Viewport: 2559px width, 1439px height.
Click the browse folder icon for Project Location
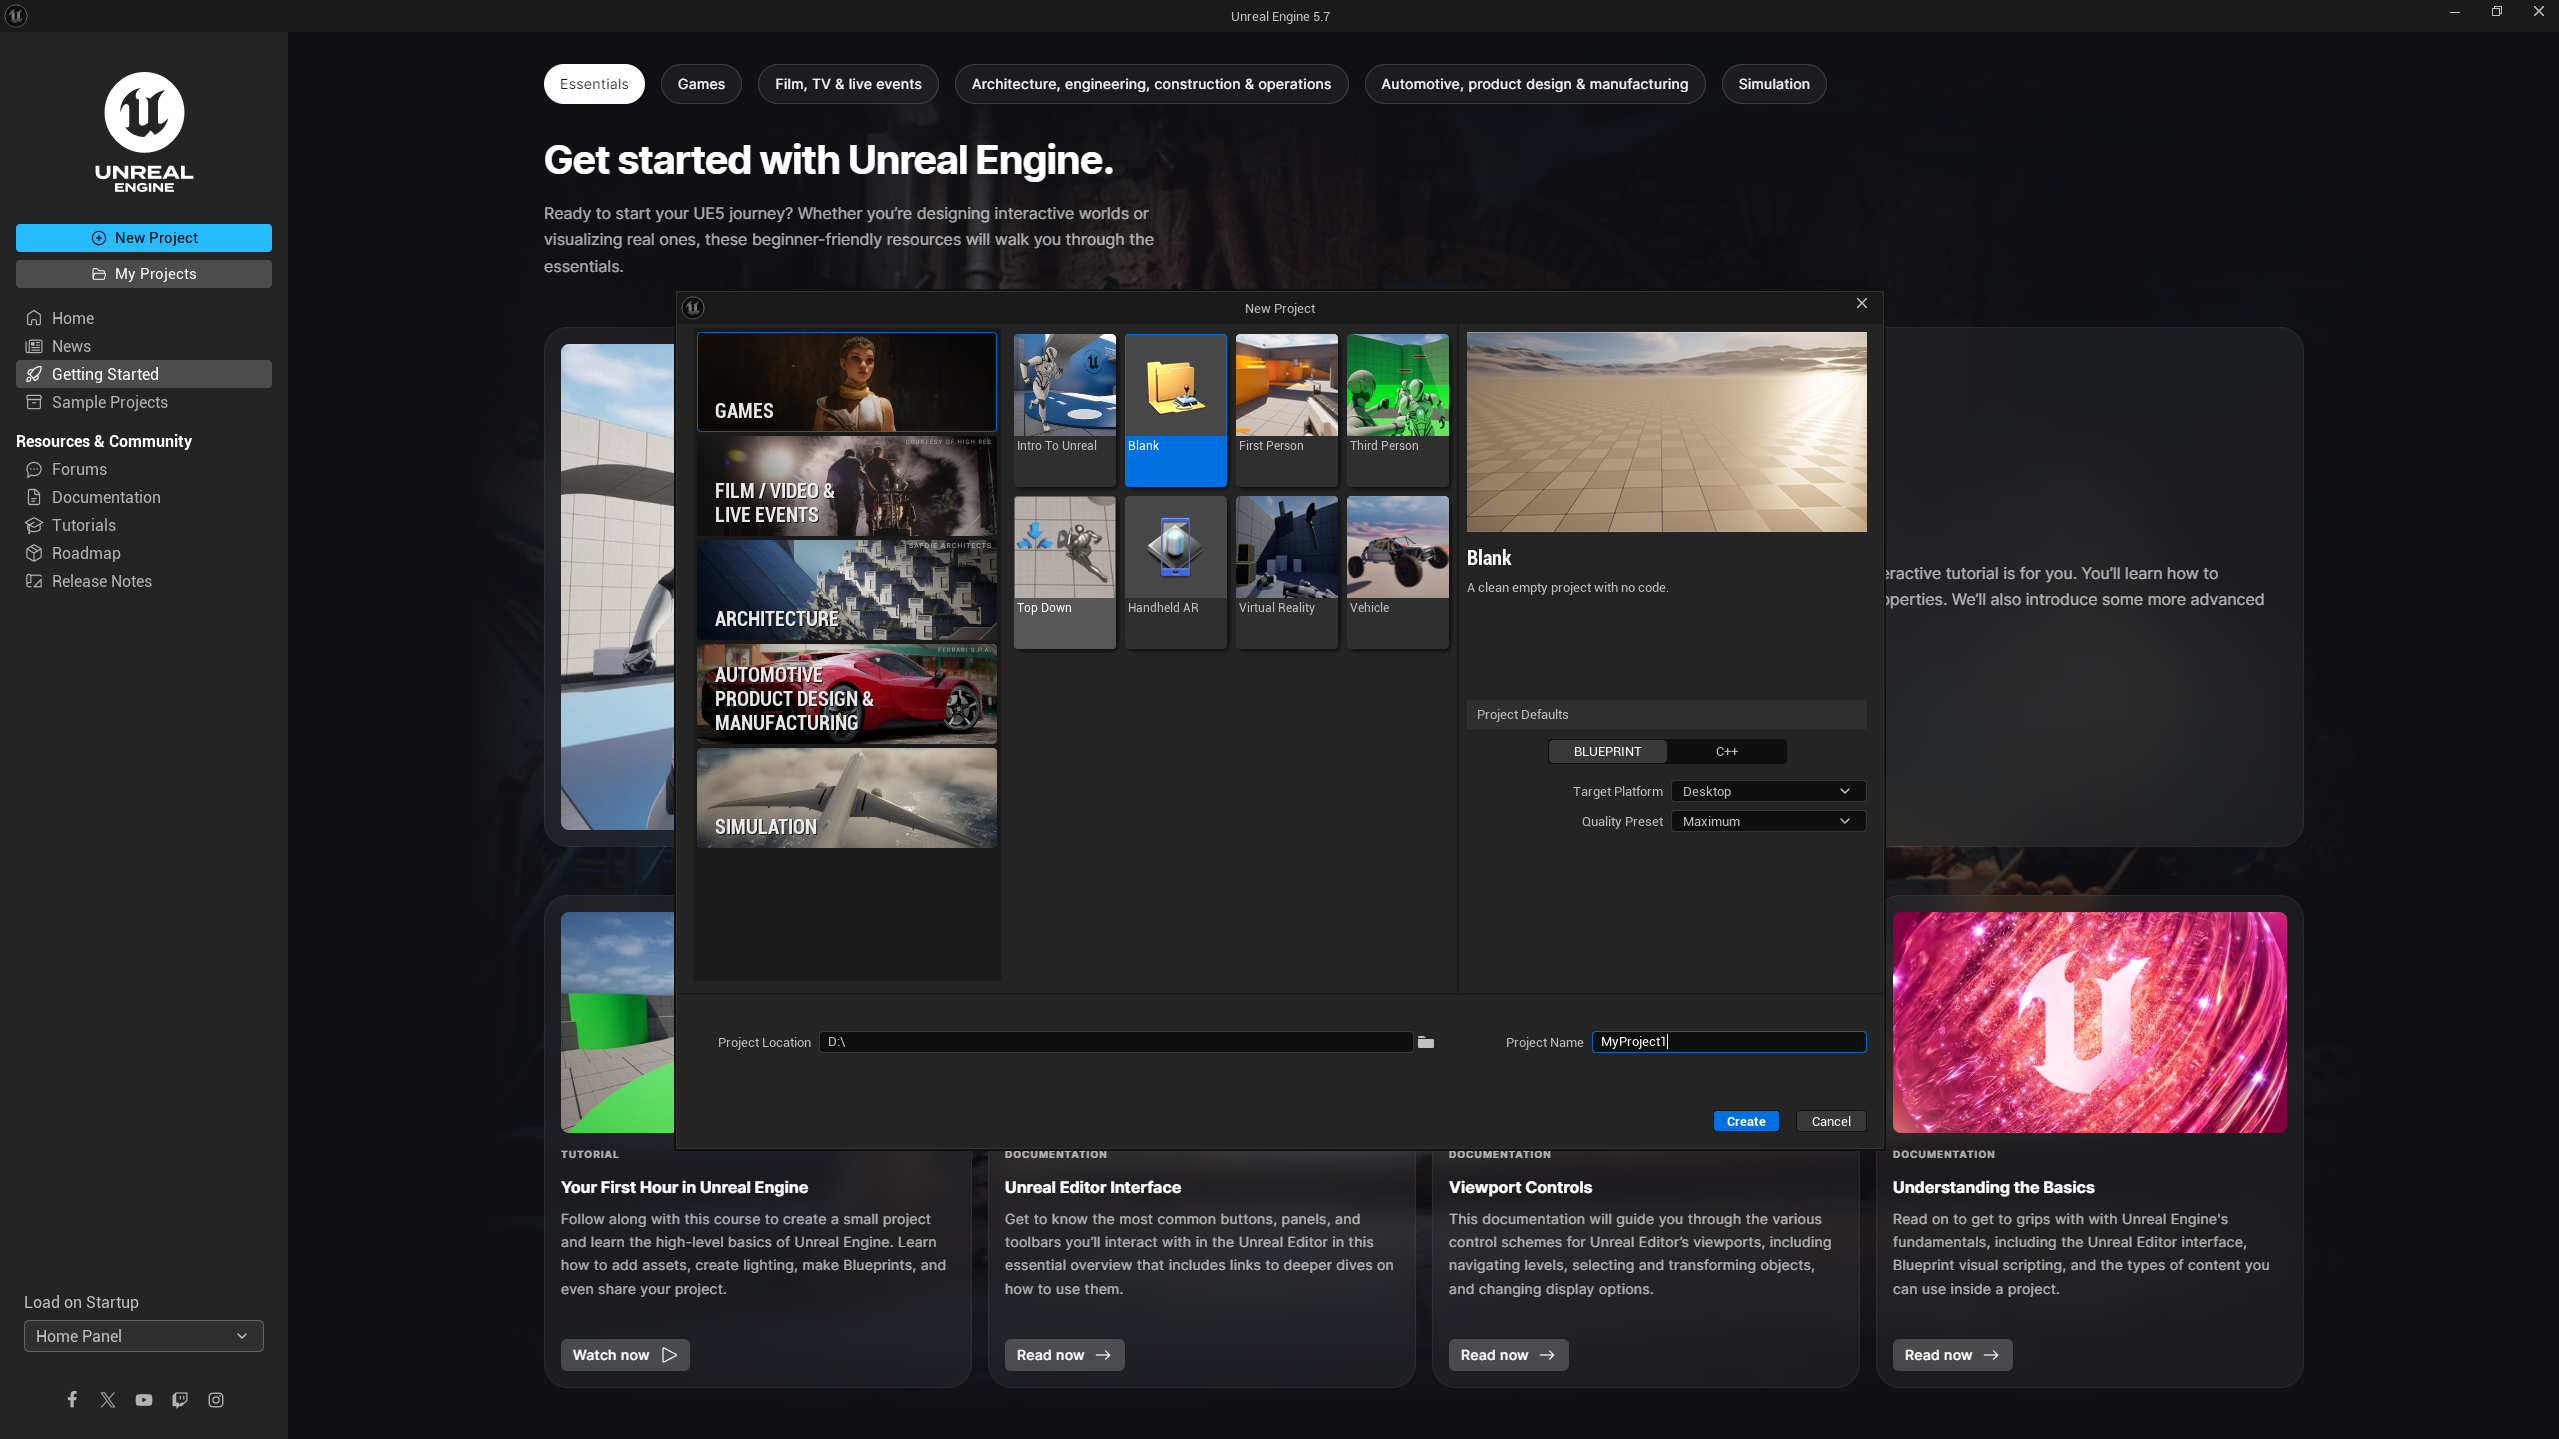coord(1426,1042)
